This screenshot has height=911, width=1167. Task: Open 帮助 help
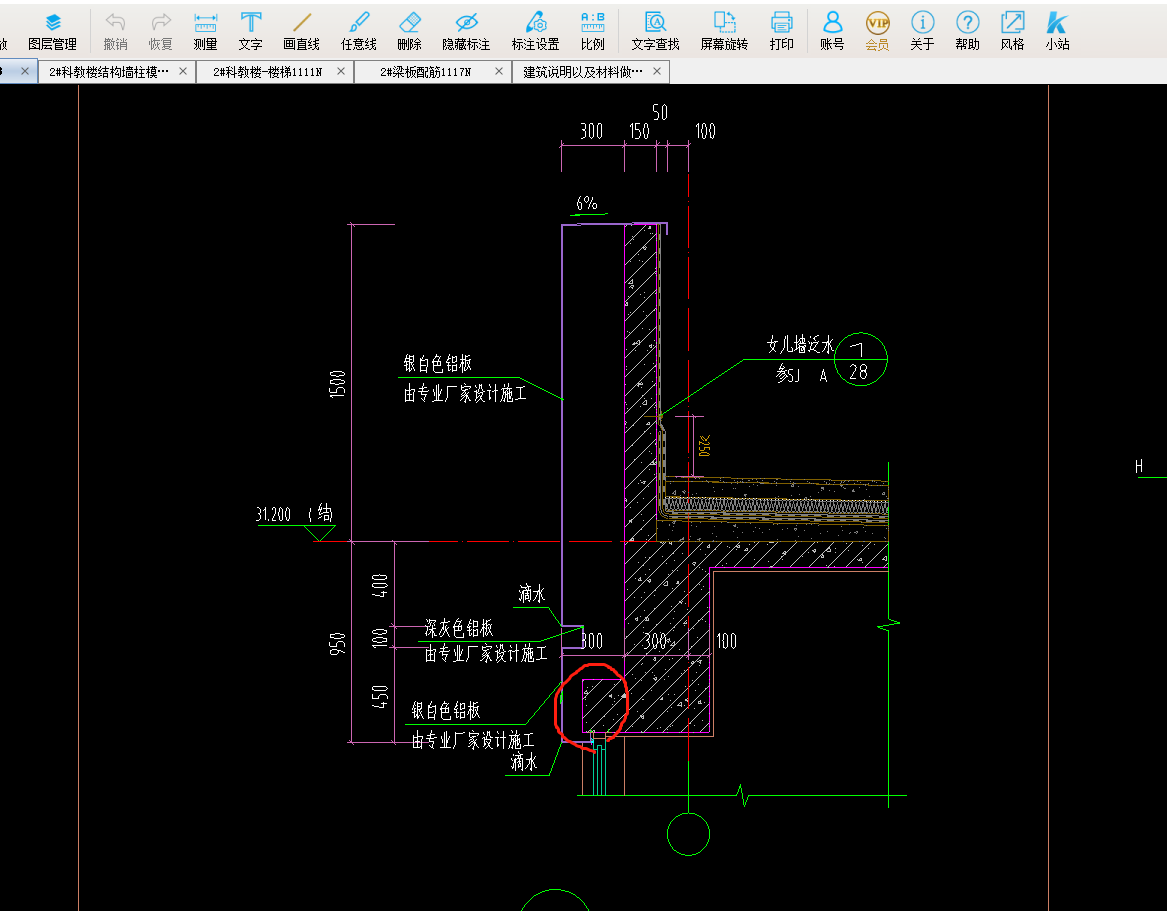[x=968, y=31]
